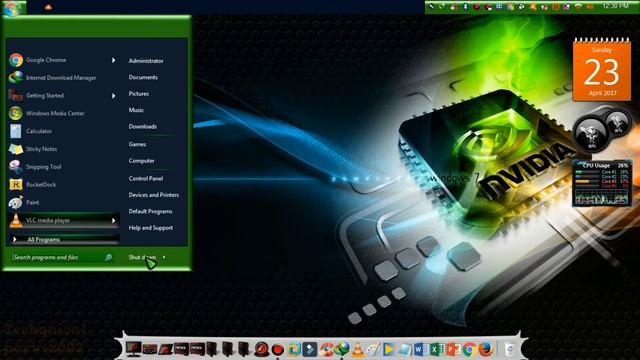Screen dimensions: 640x360
Task: Click the large CPU meter gauge gadget
Action: click(x=591, y=133)
